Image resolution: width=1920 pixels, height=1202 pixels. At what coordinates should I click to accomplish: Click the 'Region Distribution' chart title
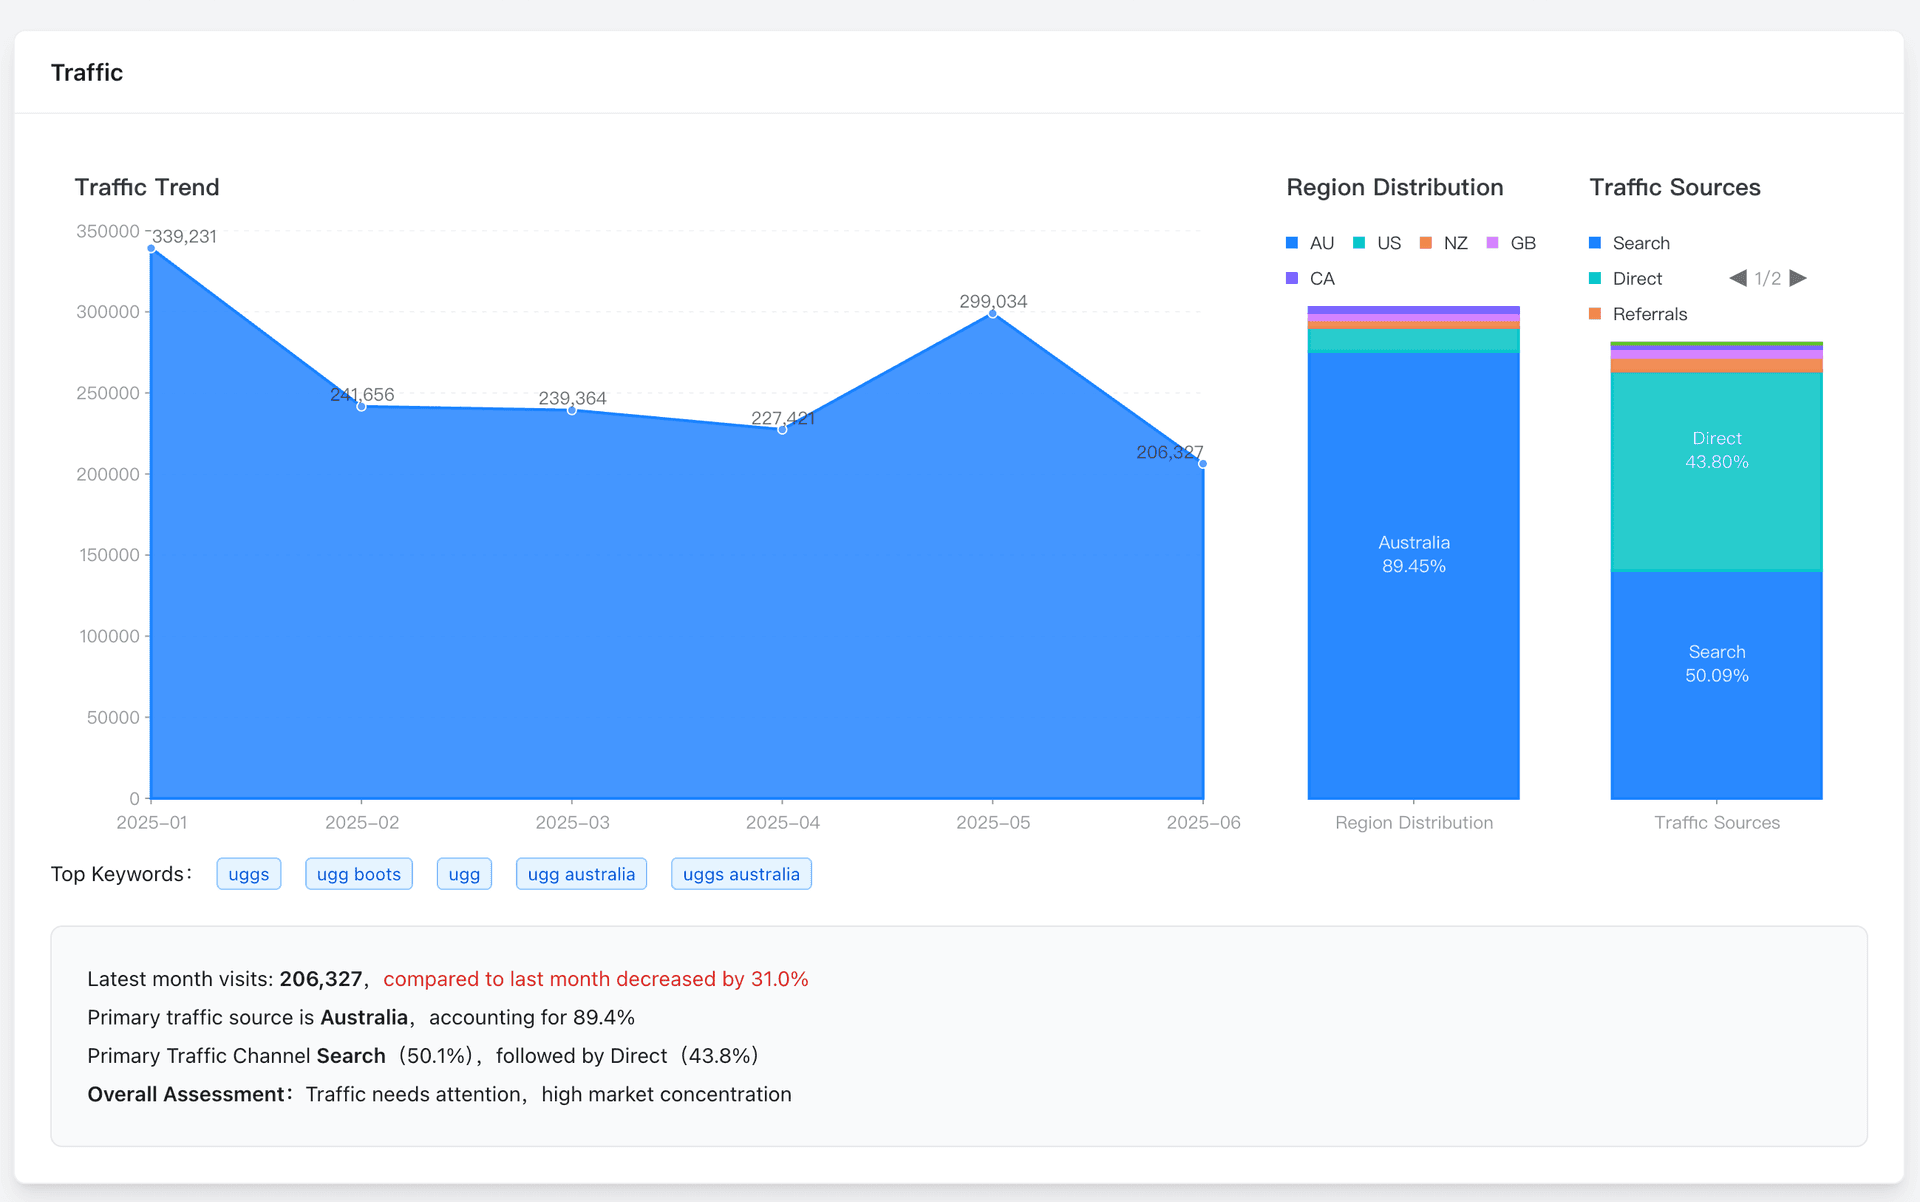pyautogui.click(x=1395, y=187)
